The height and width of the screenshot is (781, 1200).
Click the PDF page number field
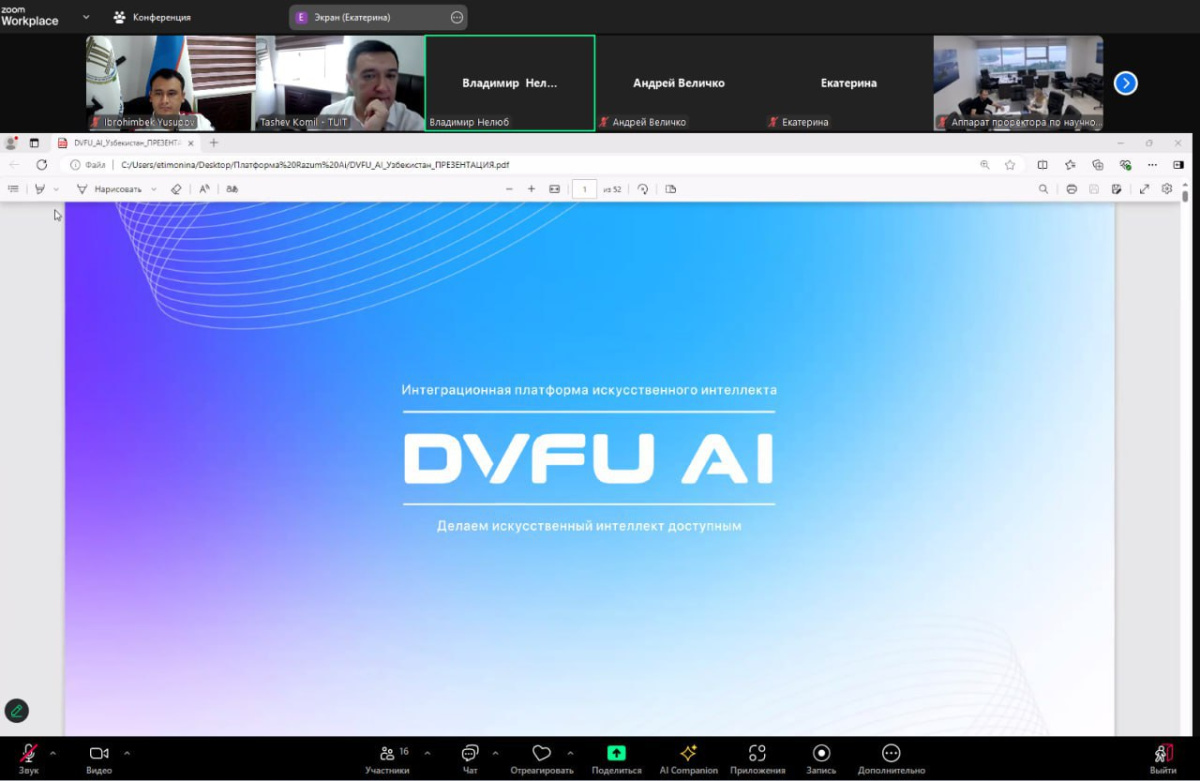(584, 189)
